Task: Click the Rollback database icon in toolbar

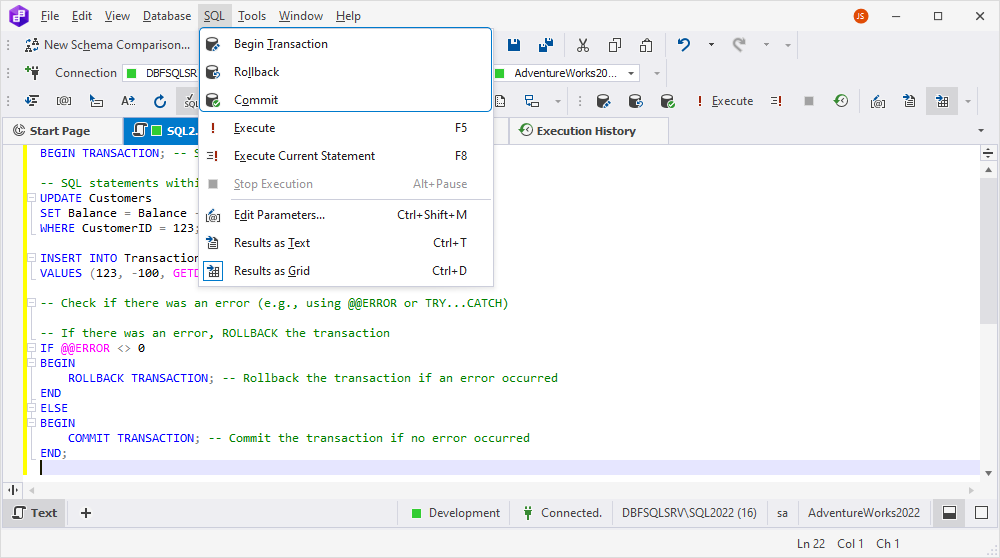Action: pyautogui.click(x=635, y=101)
